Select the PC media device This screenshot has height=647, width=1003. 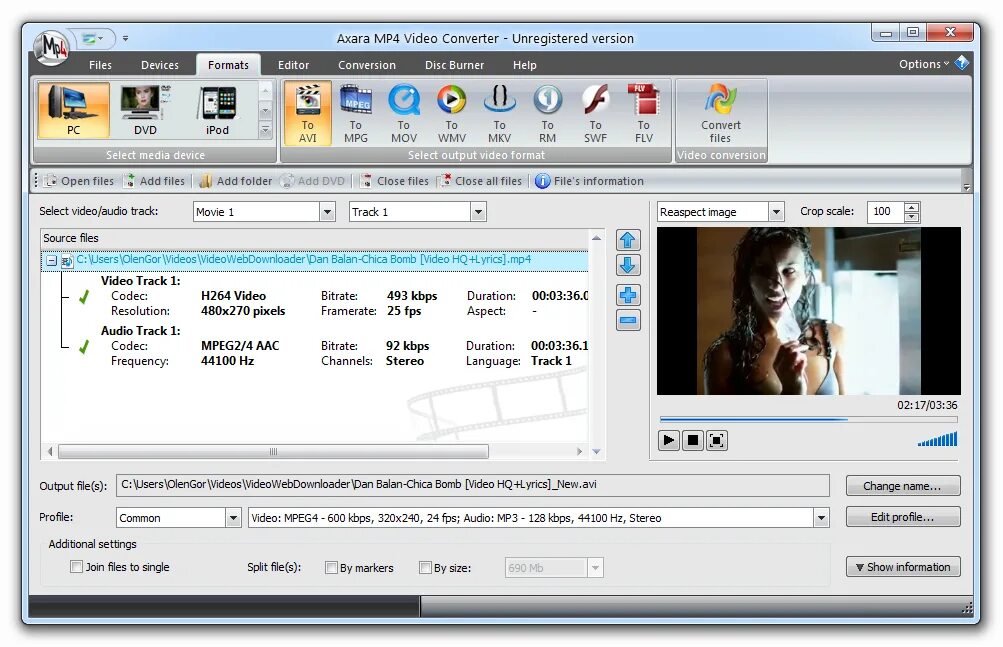[x=74, y=111]
